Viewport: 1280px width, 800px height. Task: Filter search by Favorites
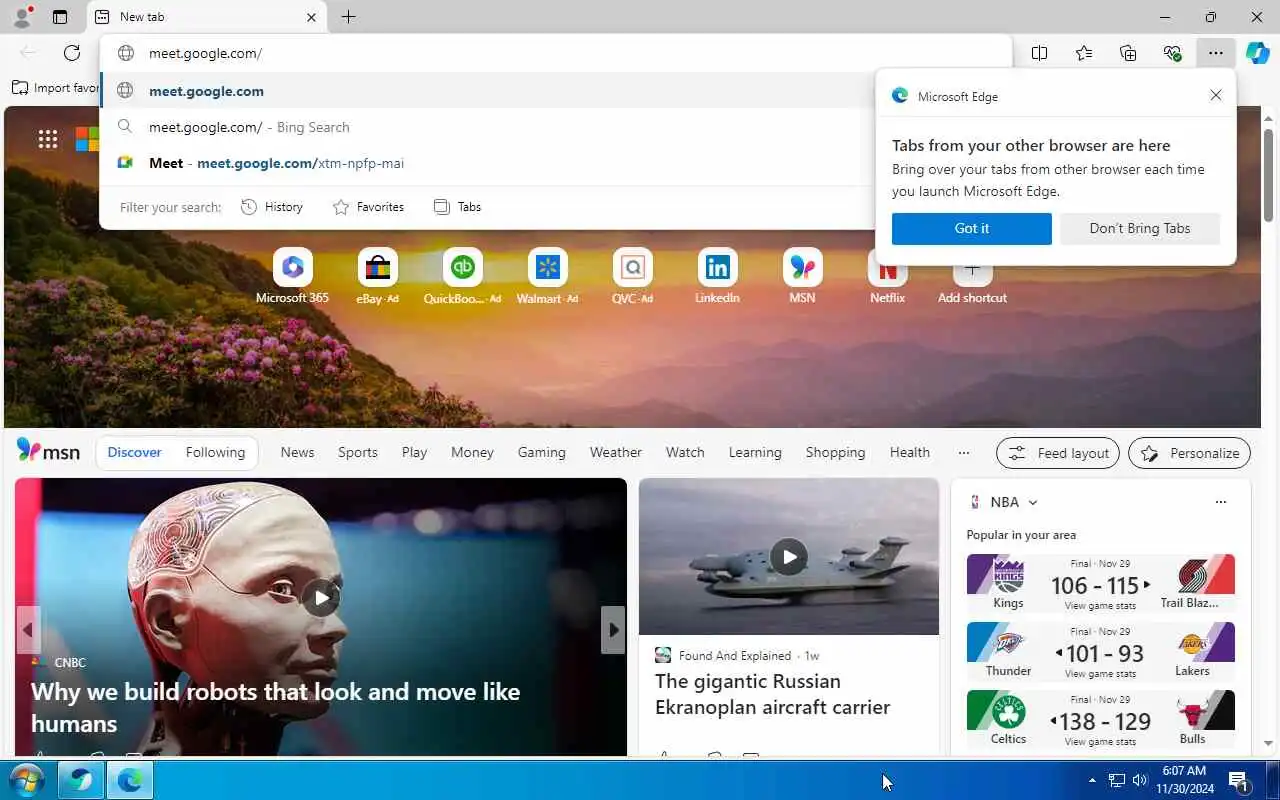368,207
